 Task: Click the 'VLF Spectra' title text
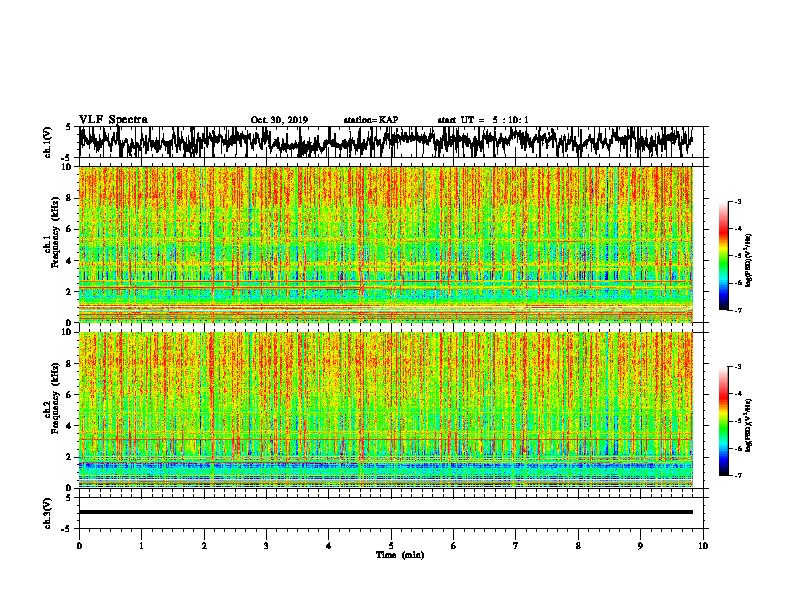(113, 119)
